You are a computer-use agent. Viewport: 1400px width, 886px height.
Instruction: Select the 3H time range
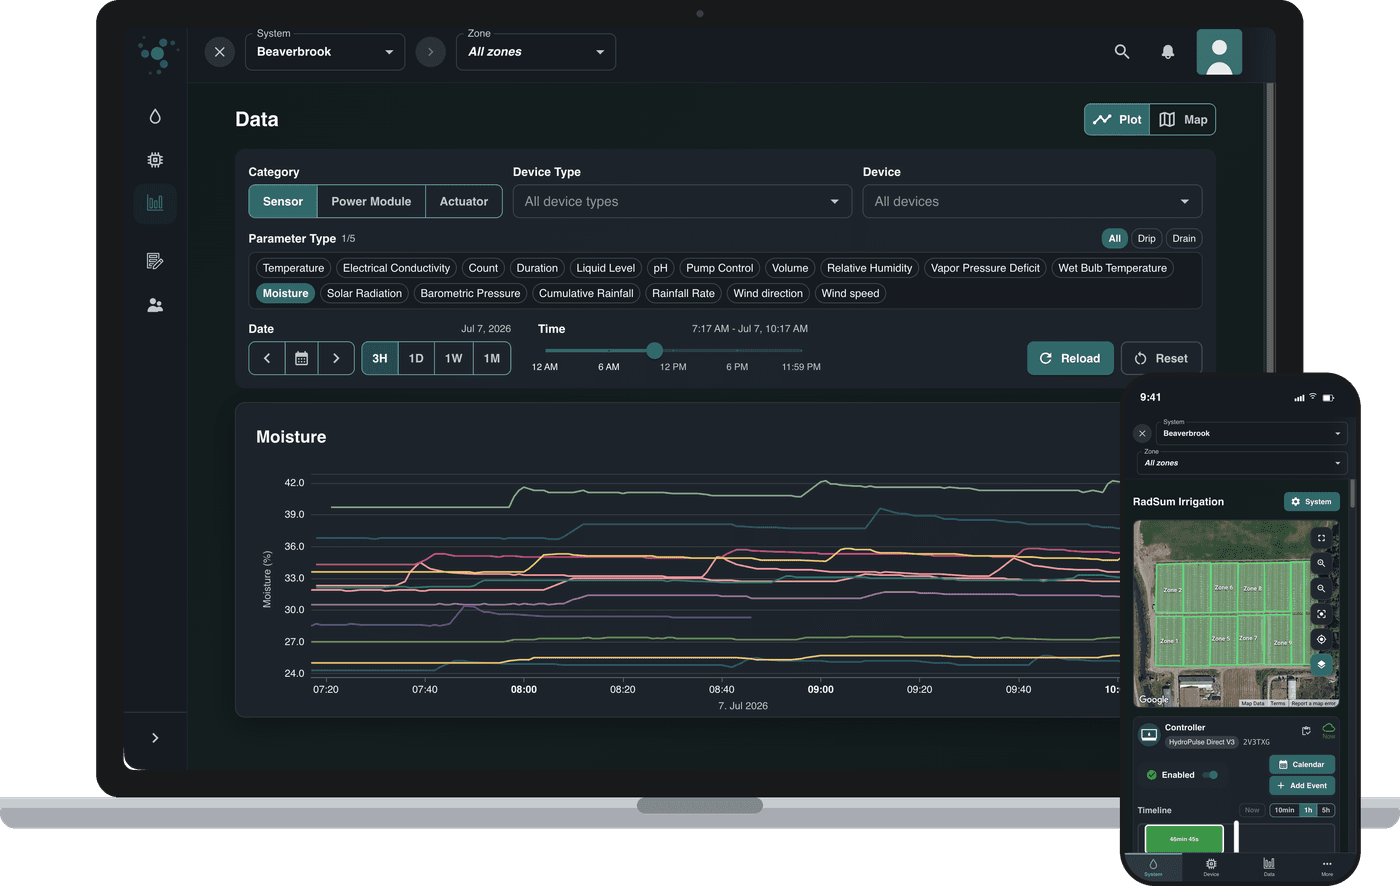pos(380,359)
